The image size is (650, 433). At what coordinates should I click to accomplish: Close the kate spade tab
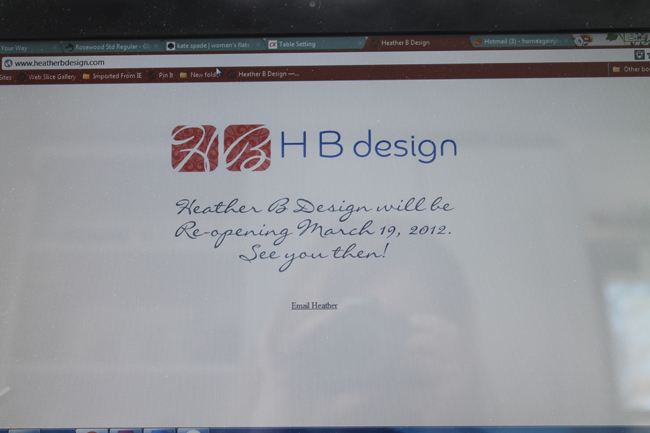coord(258,45)
